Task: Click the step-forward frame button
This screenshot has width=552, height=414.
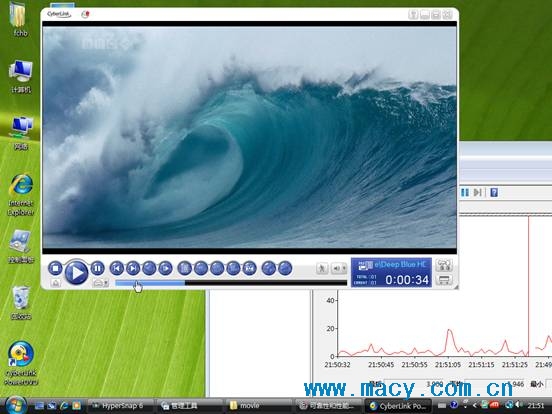Action: (165, 268)
